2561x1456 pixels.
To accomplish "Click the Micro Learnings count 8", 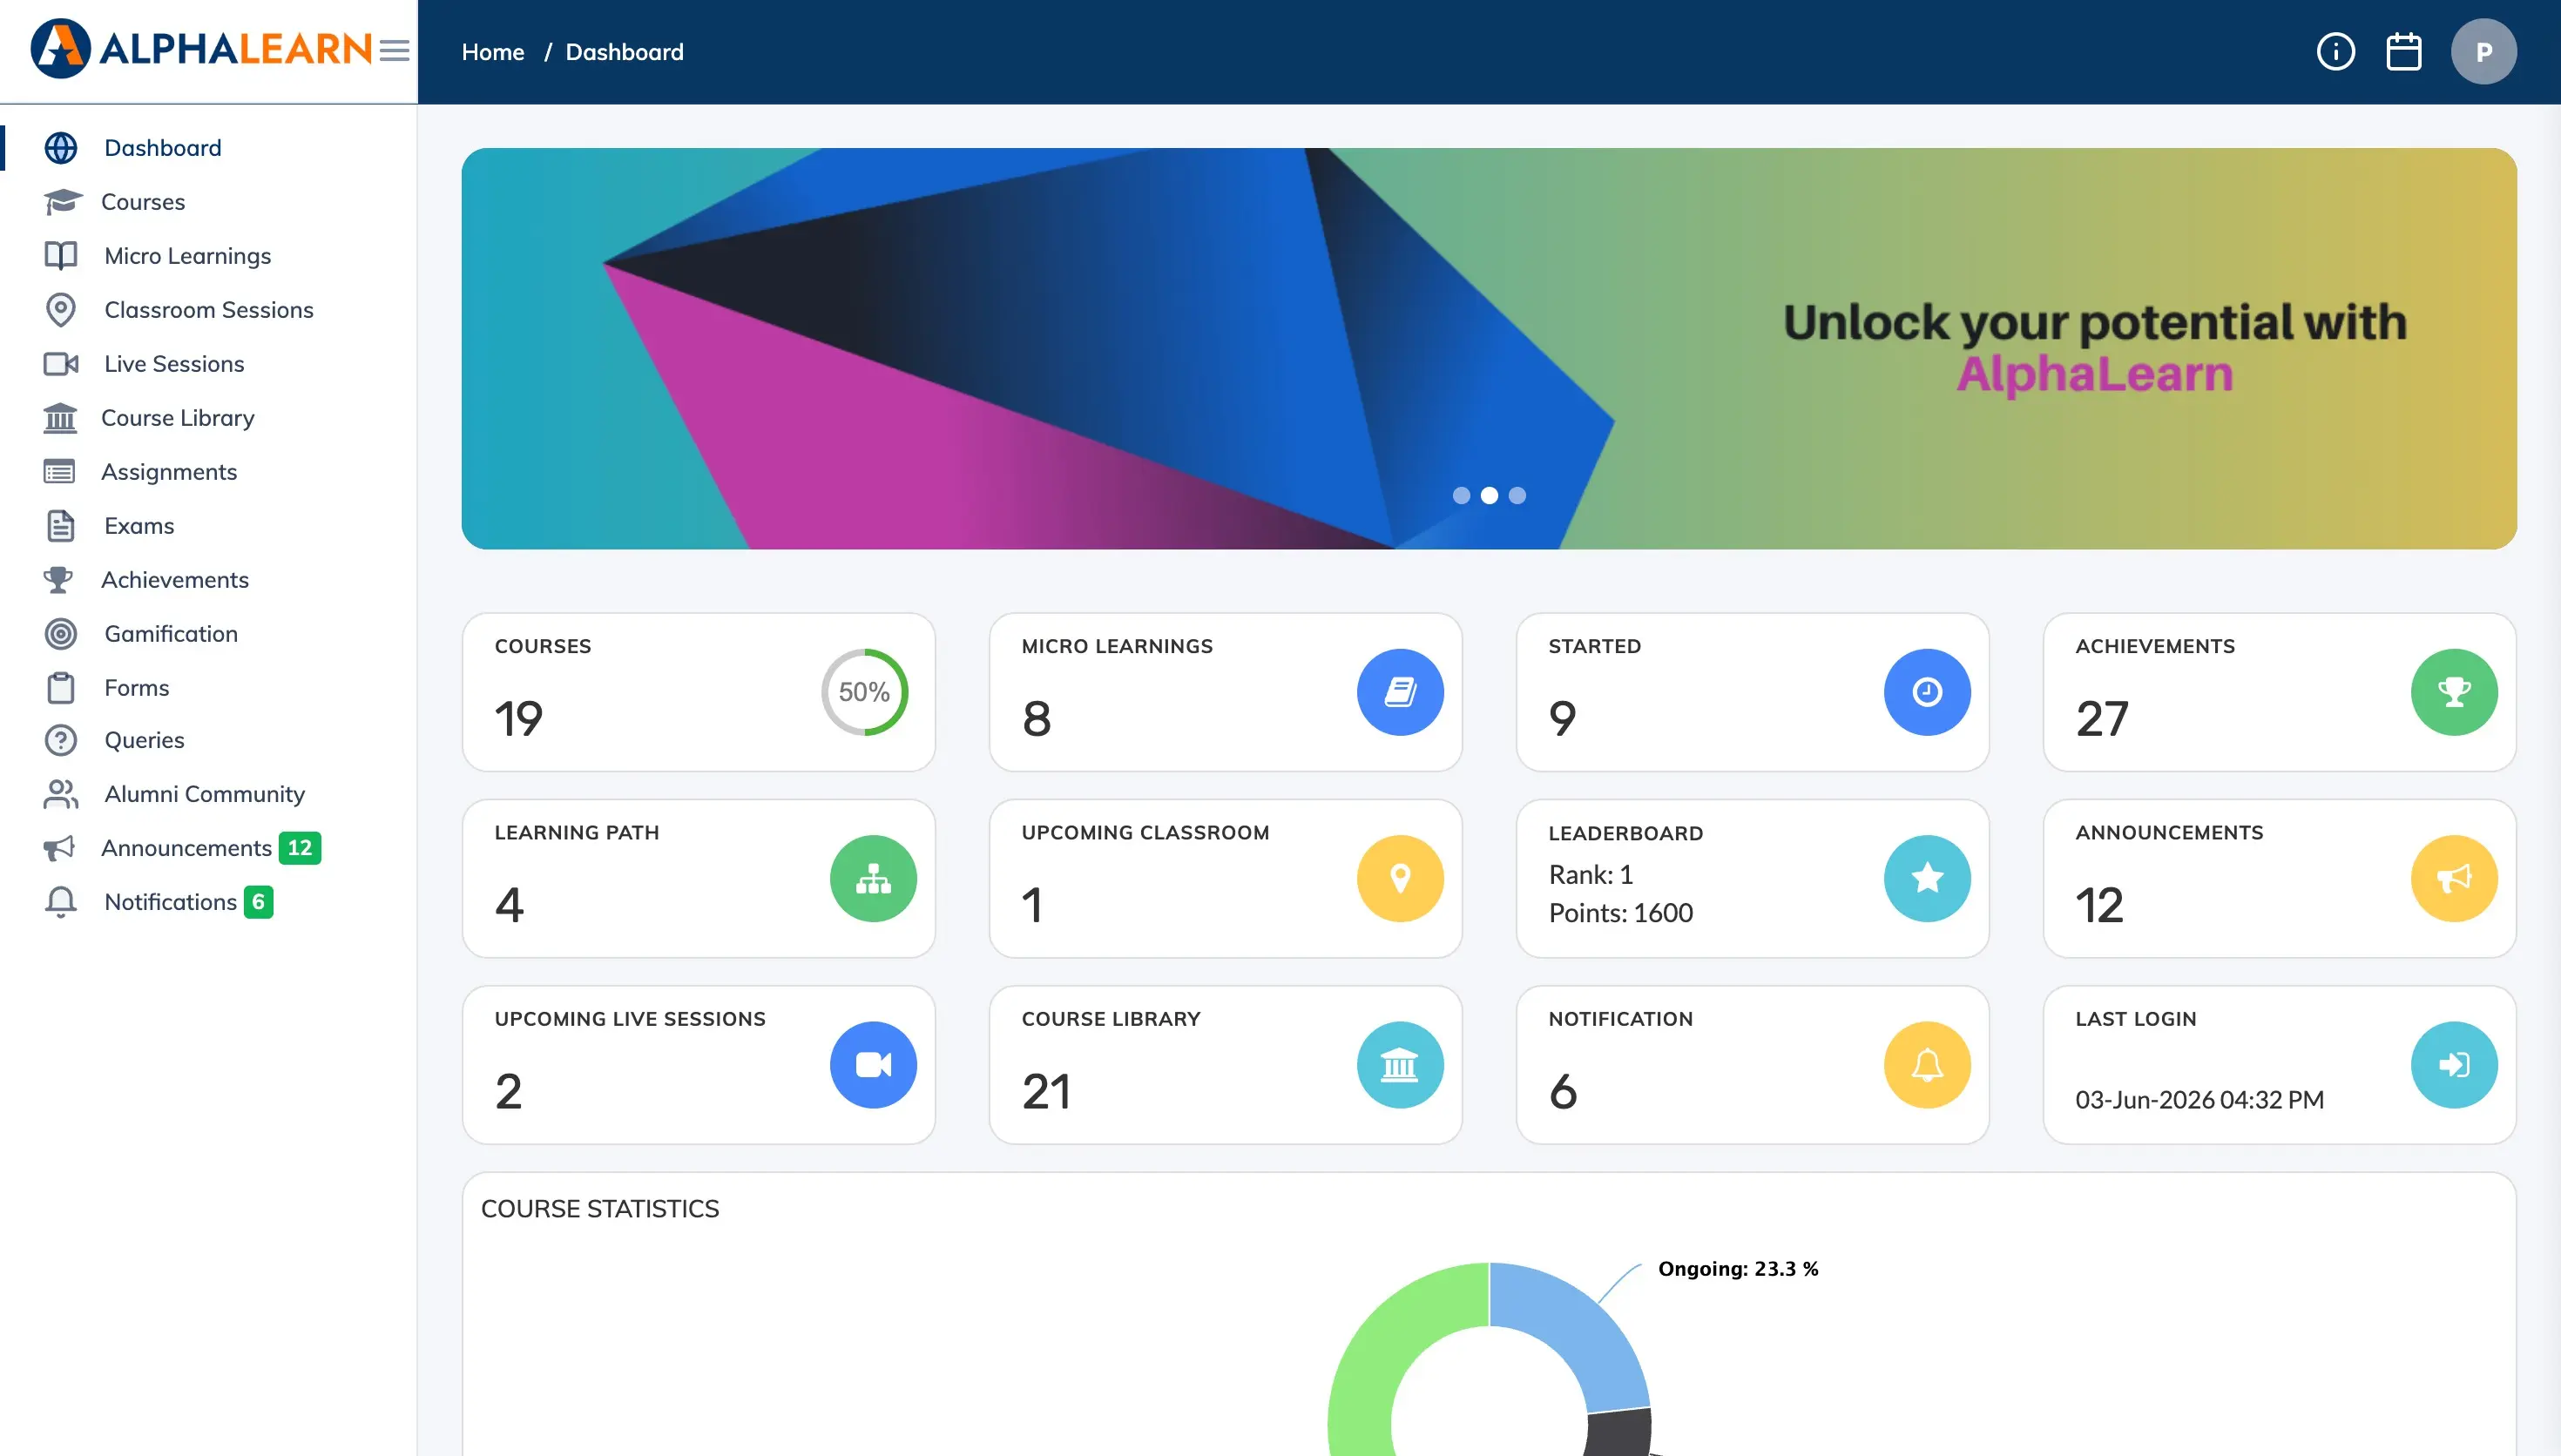I will click(x=1037, y=719).
